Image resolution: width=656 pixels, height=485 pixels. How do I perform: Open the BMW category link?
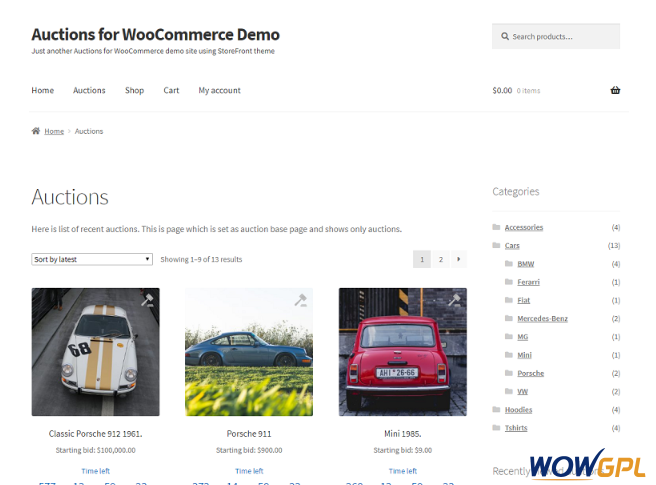pos(525,264)
